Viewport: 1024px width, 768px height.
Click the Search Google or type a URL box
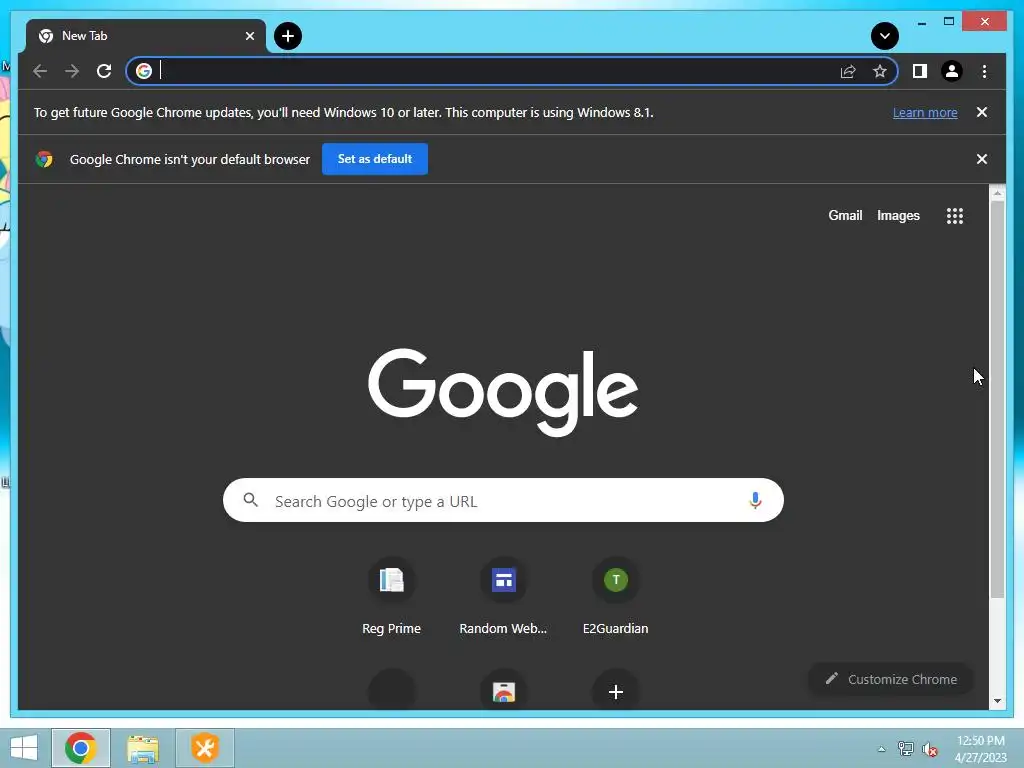pyautogui.click(x=503, y=500)
